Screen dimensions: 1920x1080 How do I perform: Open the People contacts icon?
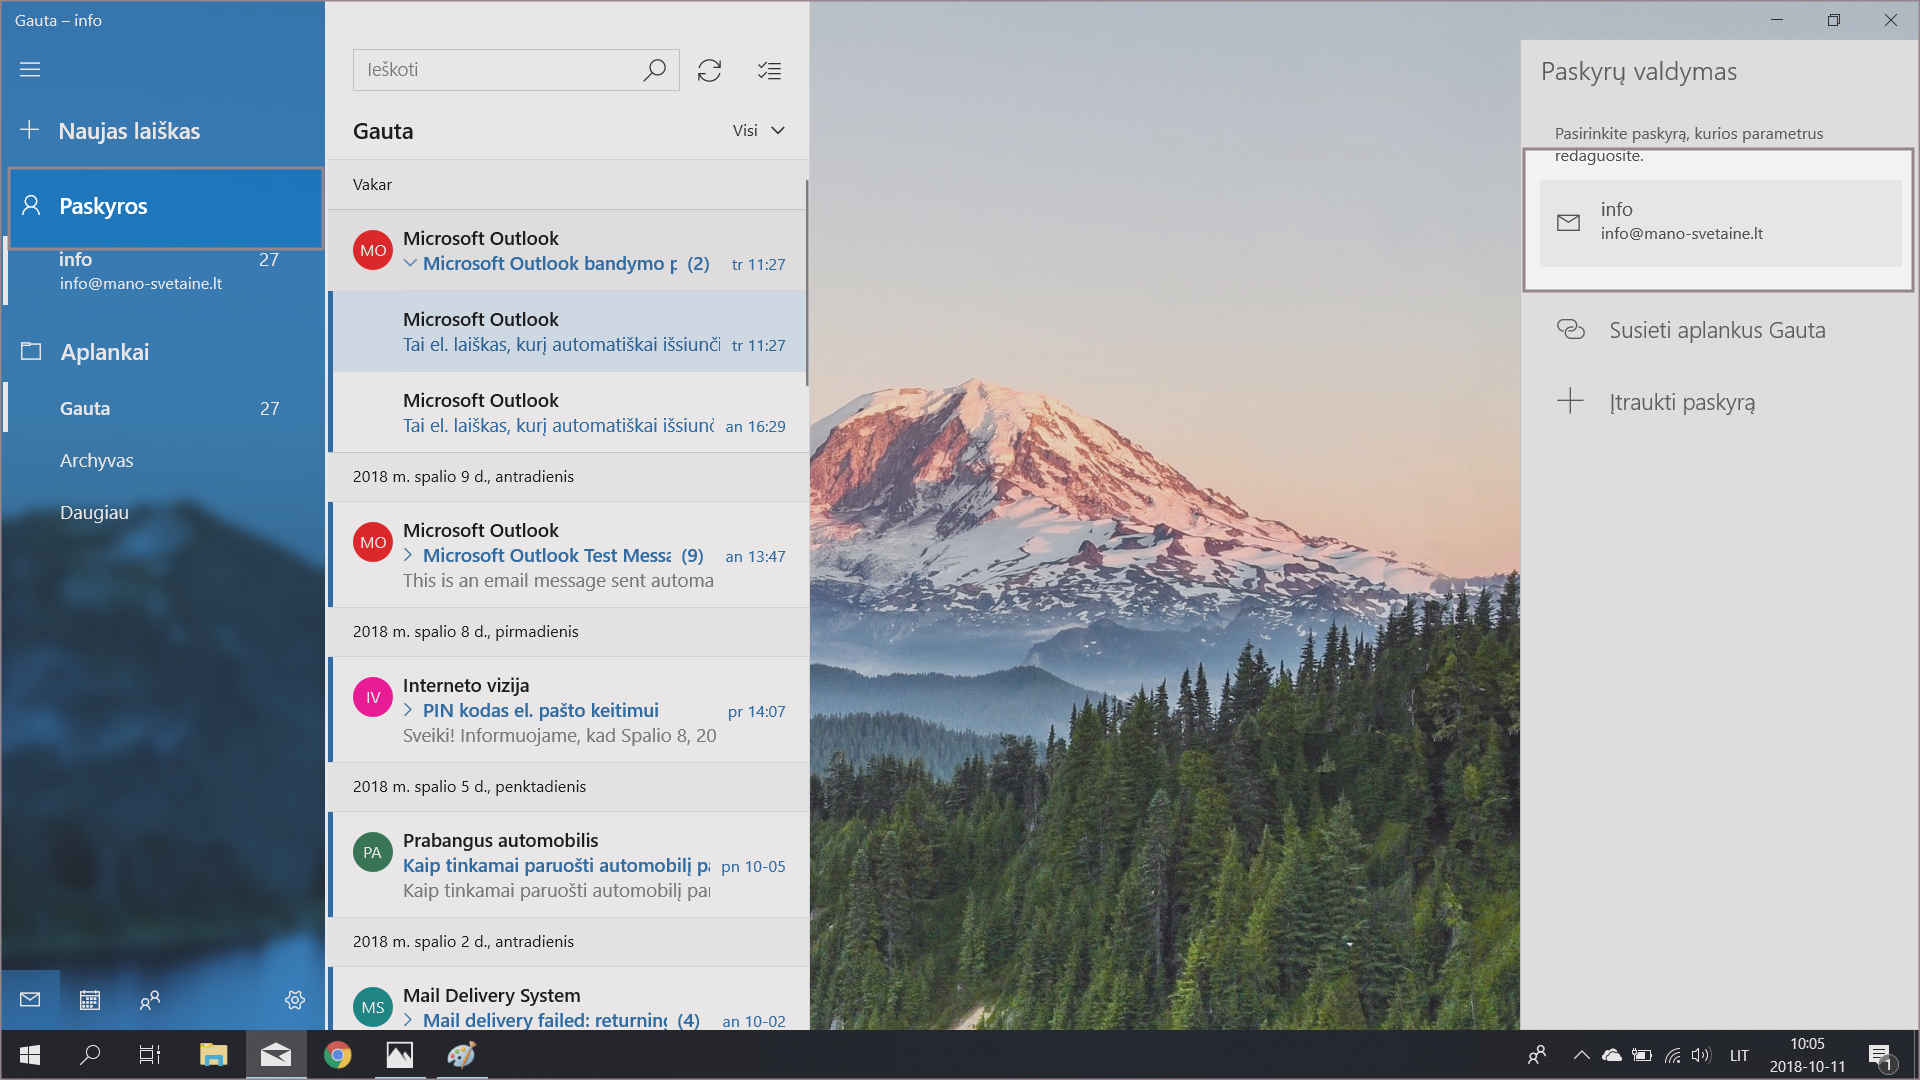pyautogui.click(x=150, y=1000)
